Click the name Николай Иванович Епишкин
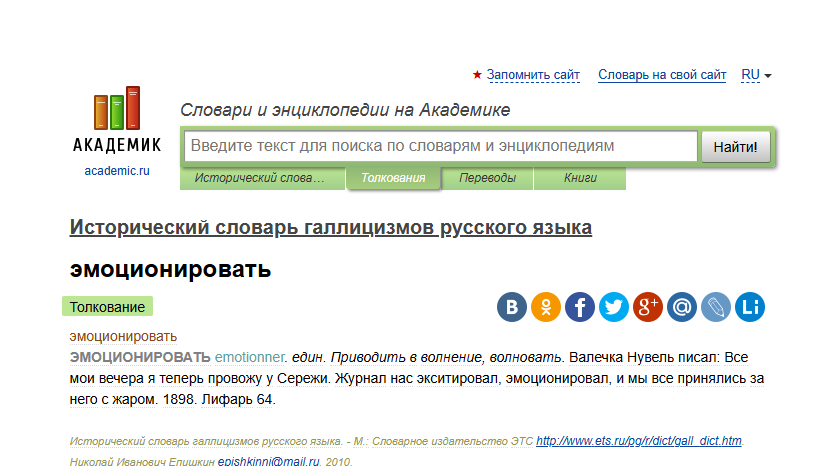822x466 pixels. pos(142,461)
